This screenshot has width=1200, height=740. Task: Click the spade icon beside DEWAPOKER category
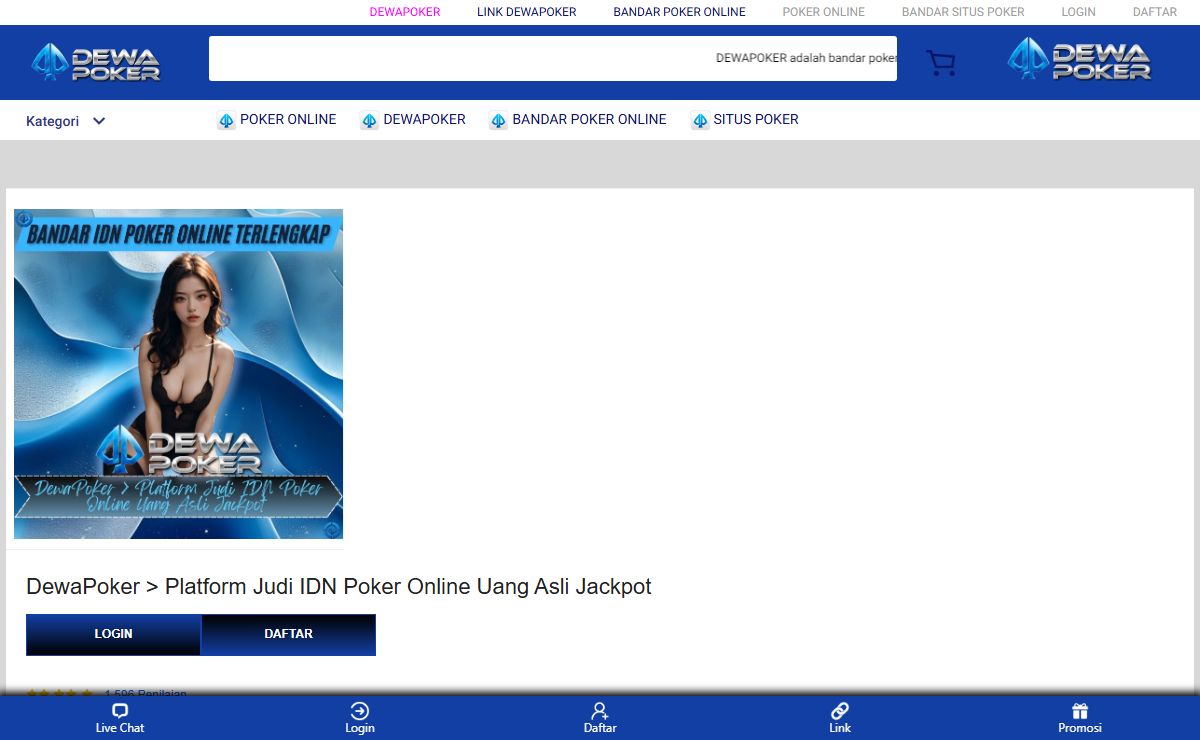point(370,120)
